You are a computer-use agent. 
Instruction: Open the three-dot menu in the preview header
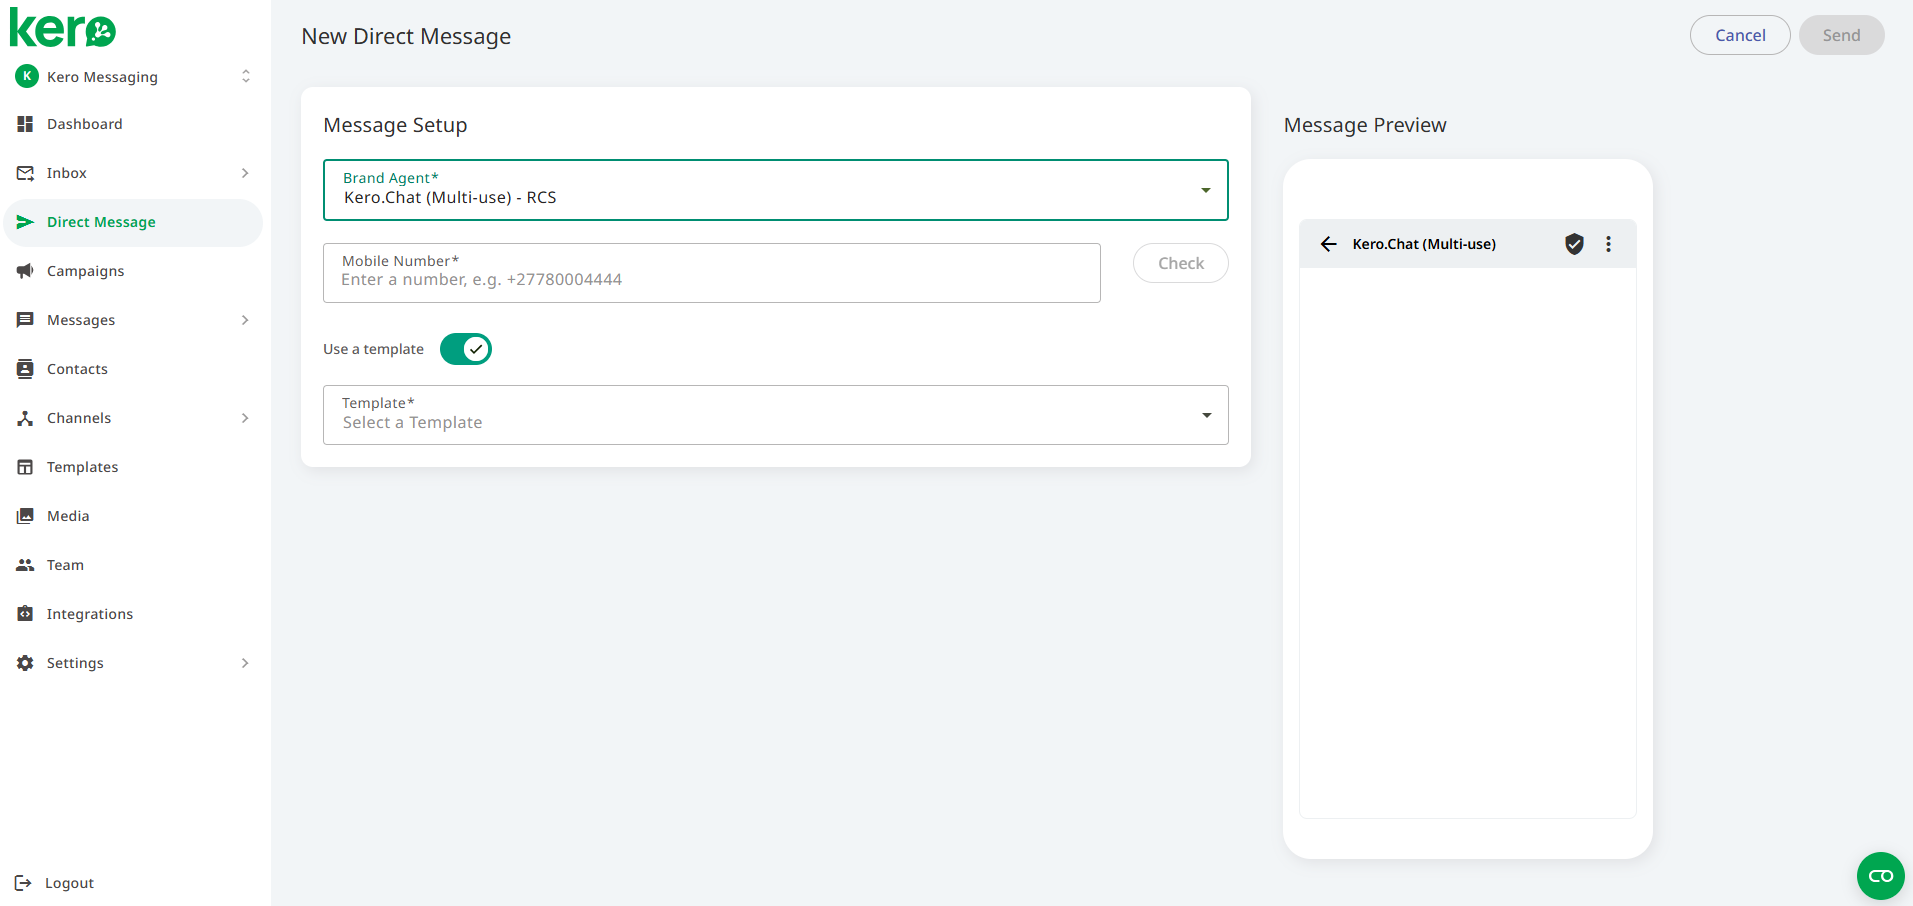1608,244
